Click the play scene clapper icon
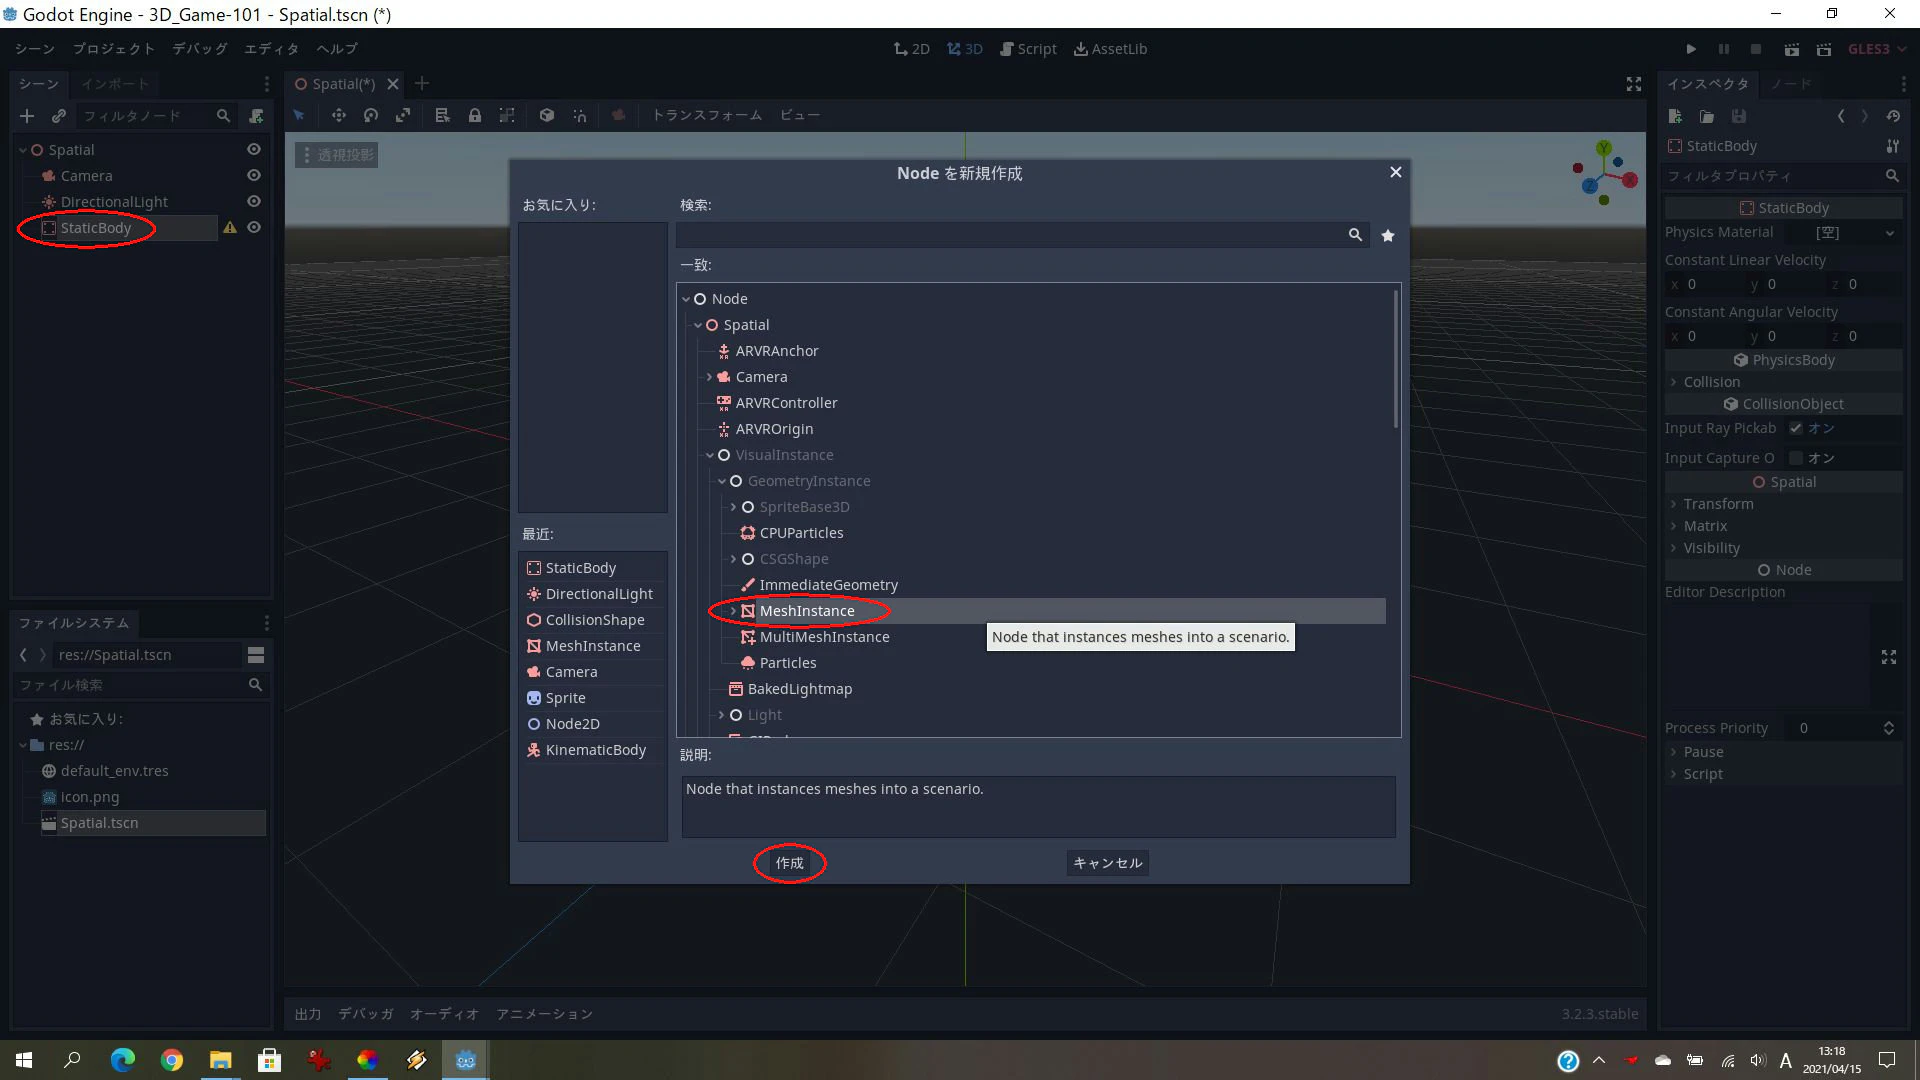 (x=1791, y=49)
